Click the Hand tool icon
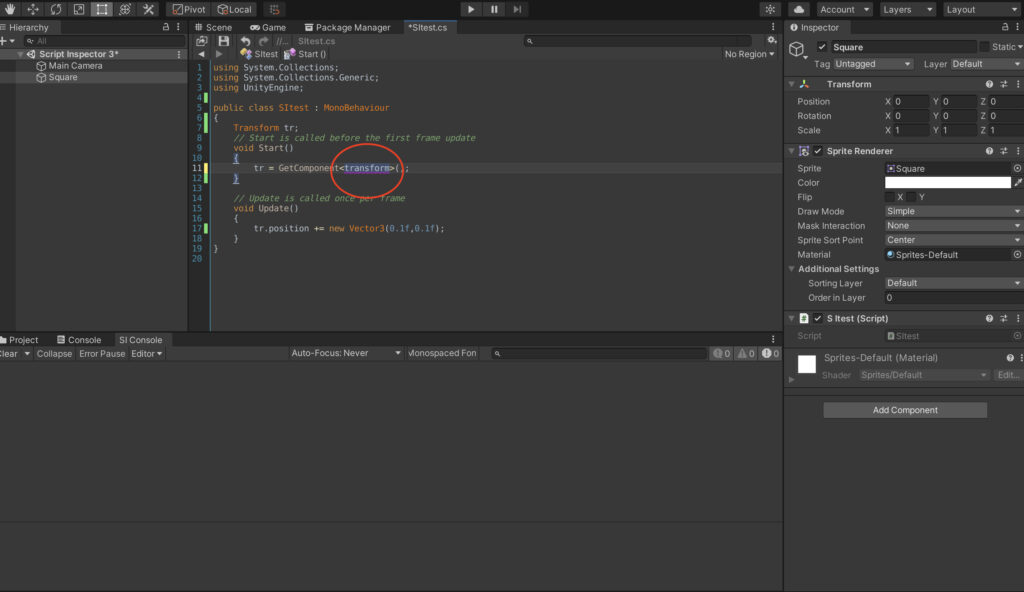This screenshot has height=592, width=1024. 9,9
